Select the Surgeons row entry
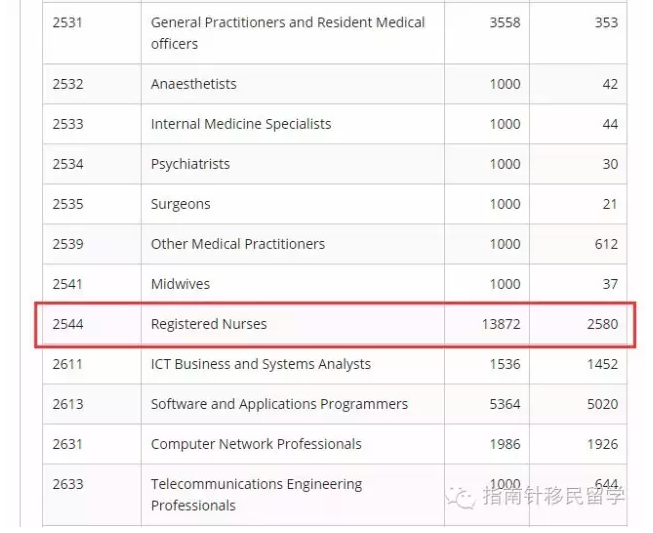 [x=180, y=204]
